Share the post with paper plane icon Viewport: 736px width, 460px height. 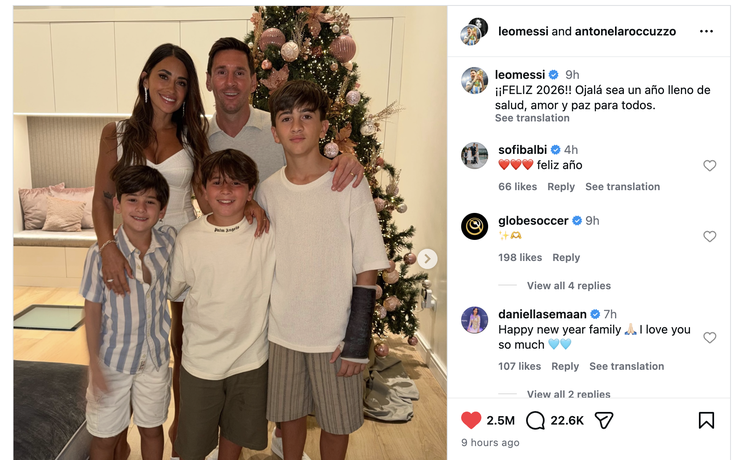[604, 420]
